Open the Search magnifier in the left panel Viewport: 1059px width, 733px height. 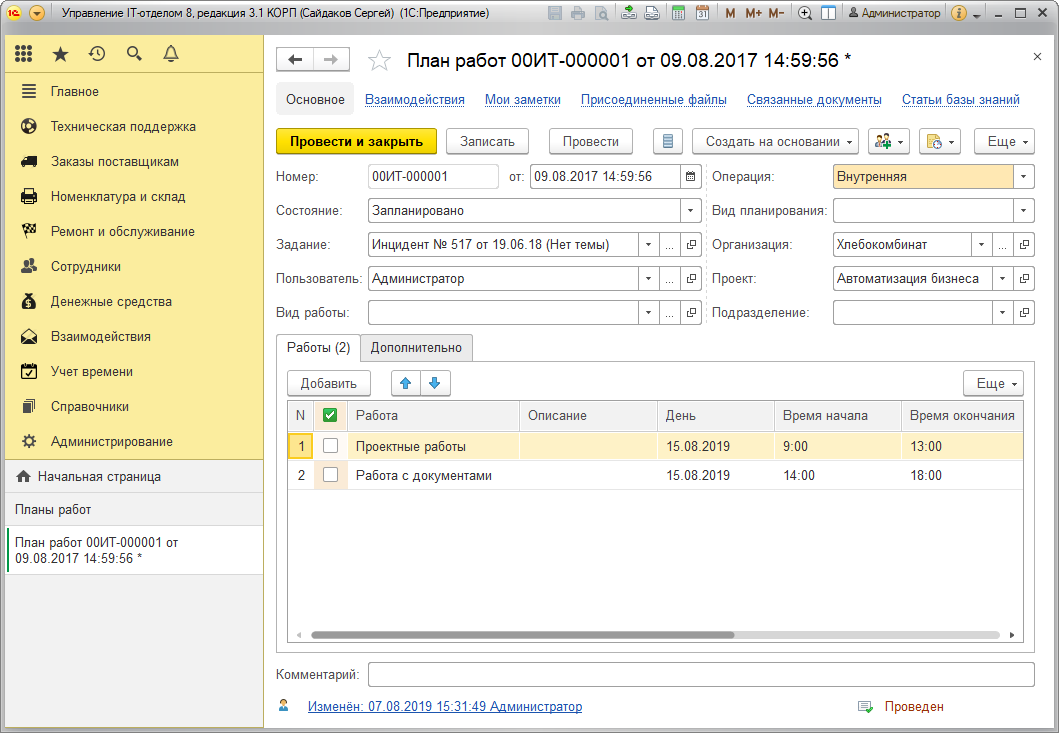(x=134, y=54)
